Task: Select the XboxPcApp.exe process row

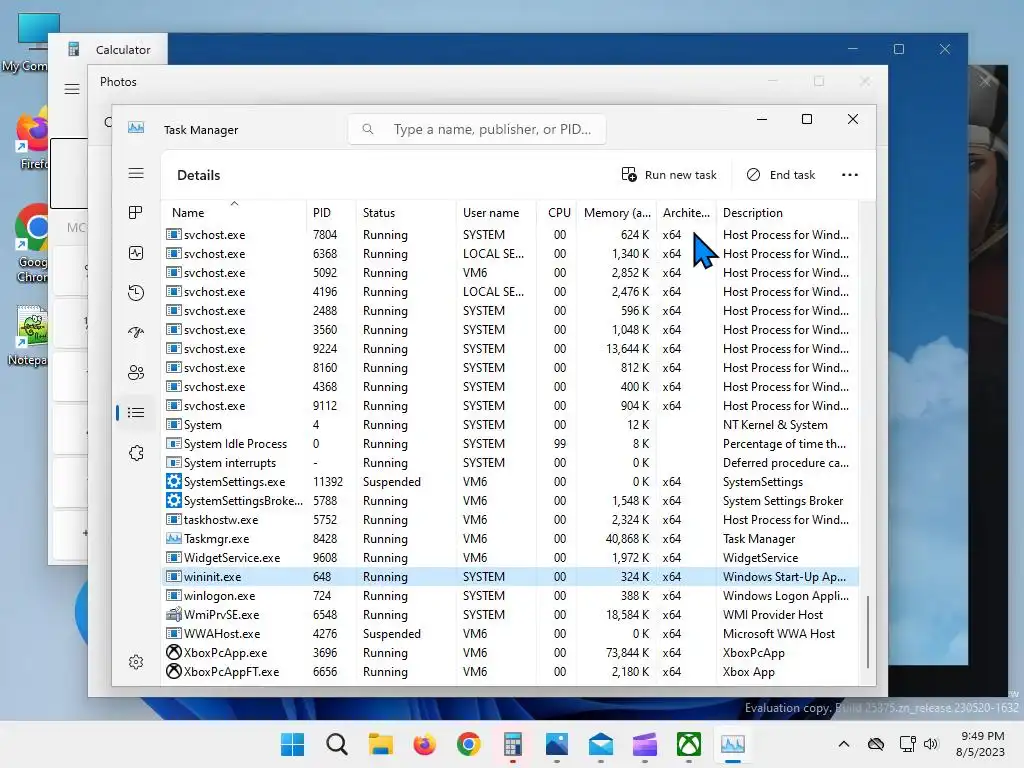Action: [510, 653]
